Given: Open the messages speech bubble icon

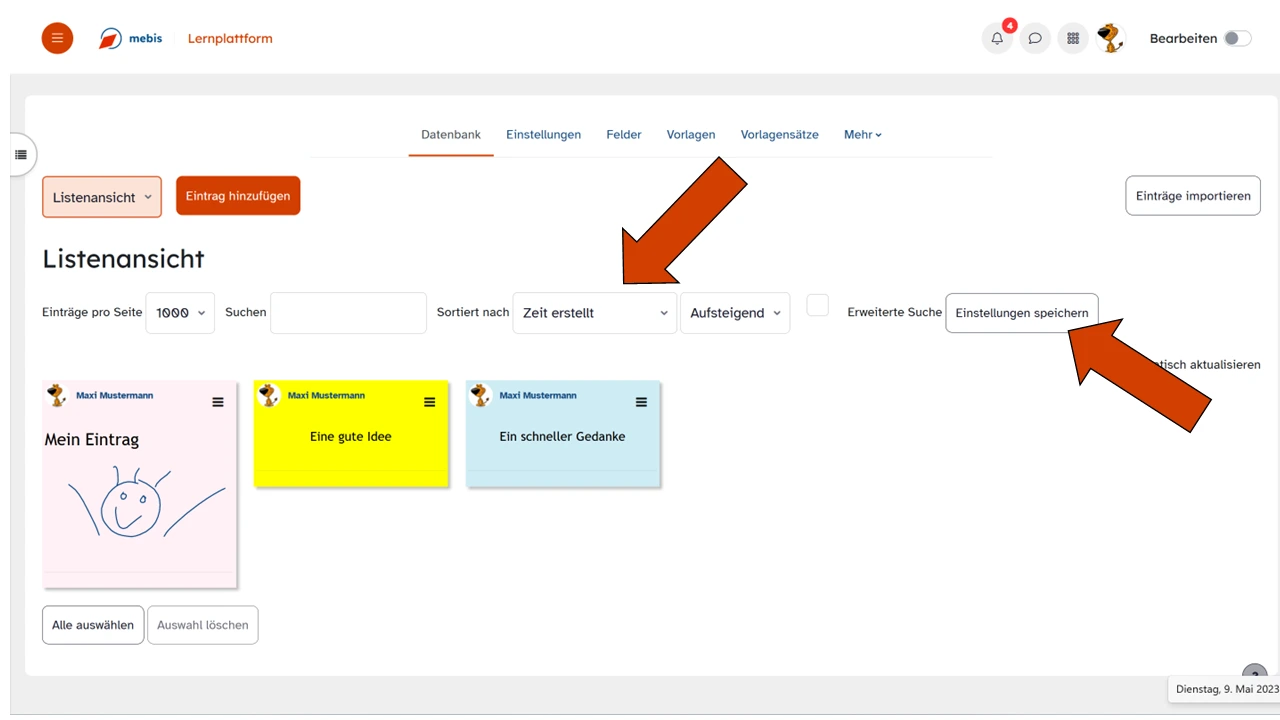Looking at the screenshot, I should pos(1035,38).
